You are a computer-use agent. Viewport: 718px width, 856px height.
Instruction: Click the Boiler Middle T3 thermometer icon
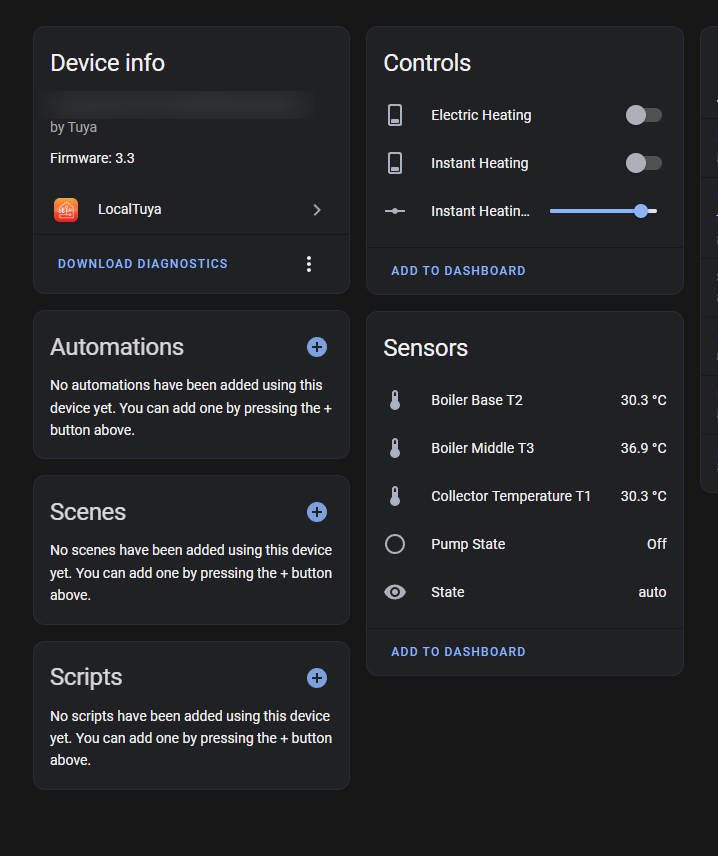point(395,448)
